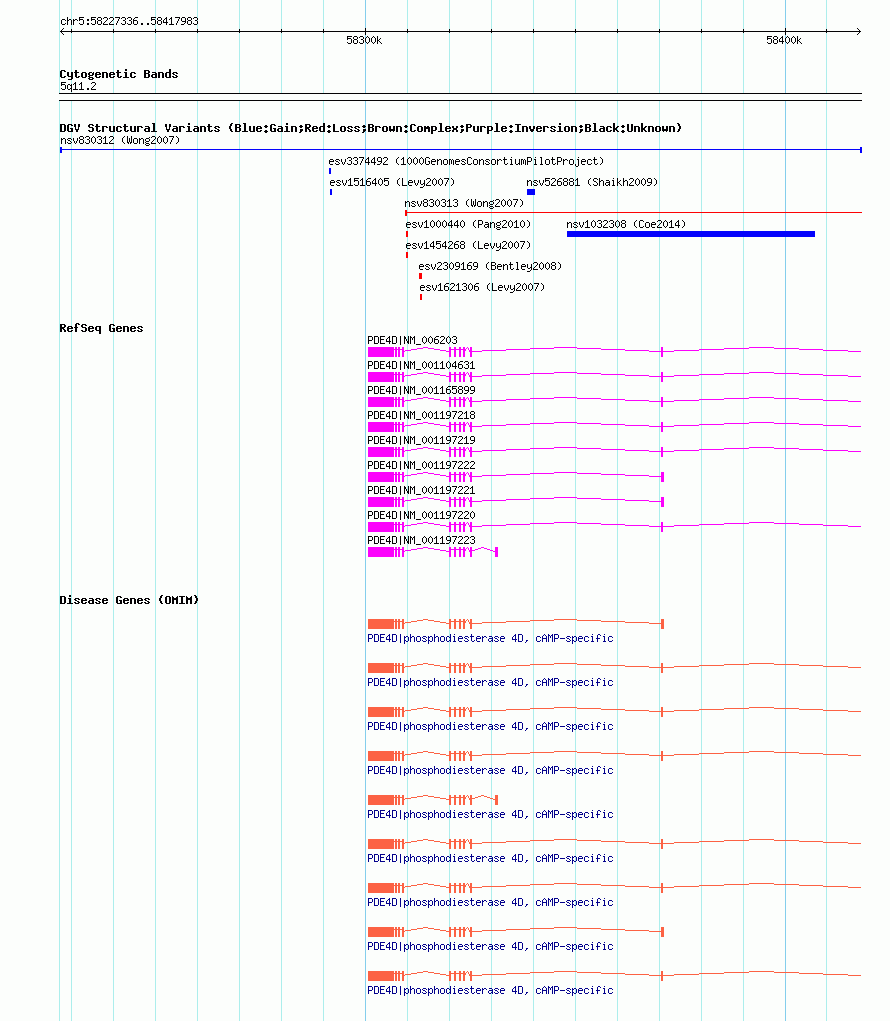Select the RefSeq Genes track title
This screenshot has width=890, height=1021.
(x=101, y=328)
